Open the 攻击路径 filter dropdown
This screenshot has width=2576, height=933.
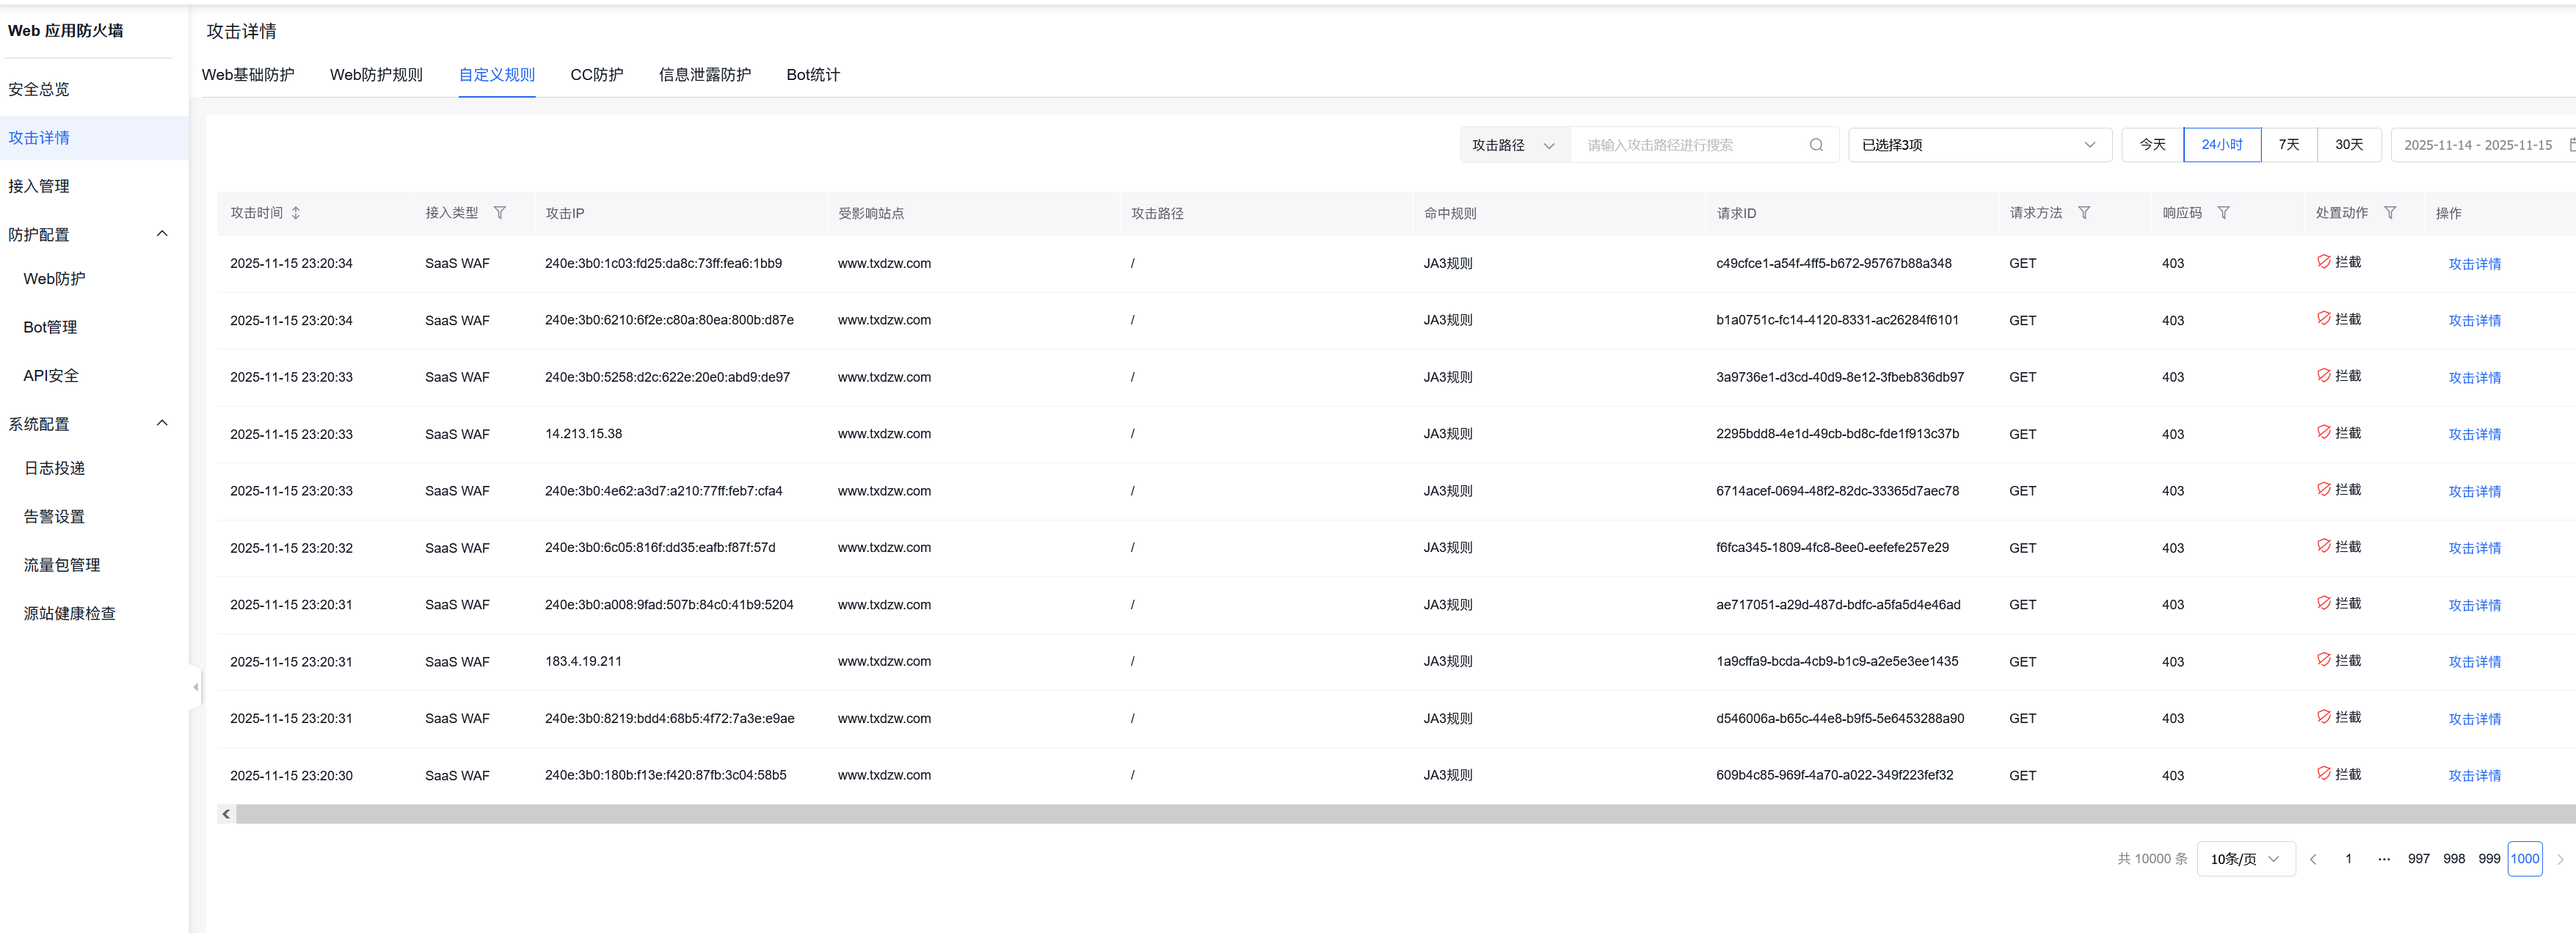1513,144
